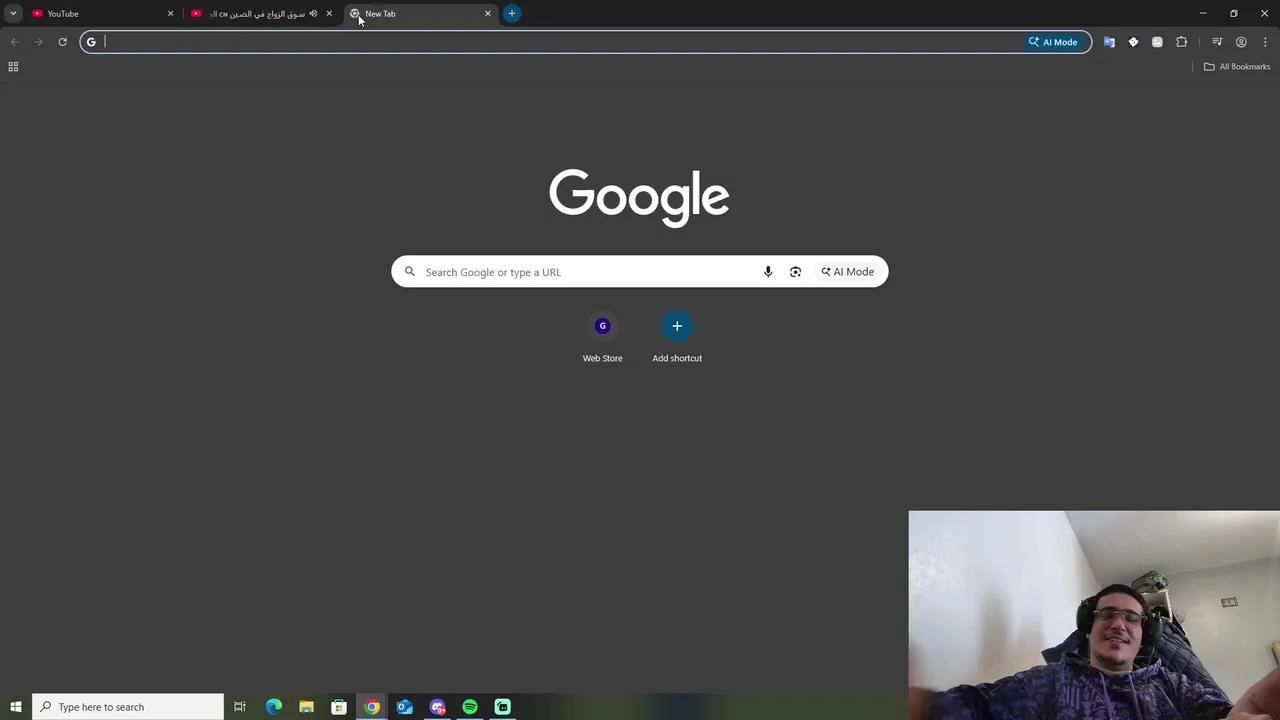Restore down the Chrome window

tap(1234, 13)
